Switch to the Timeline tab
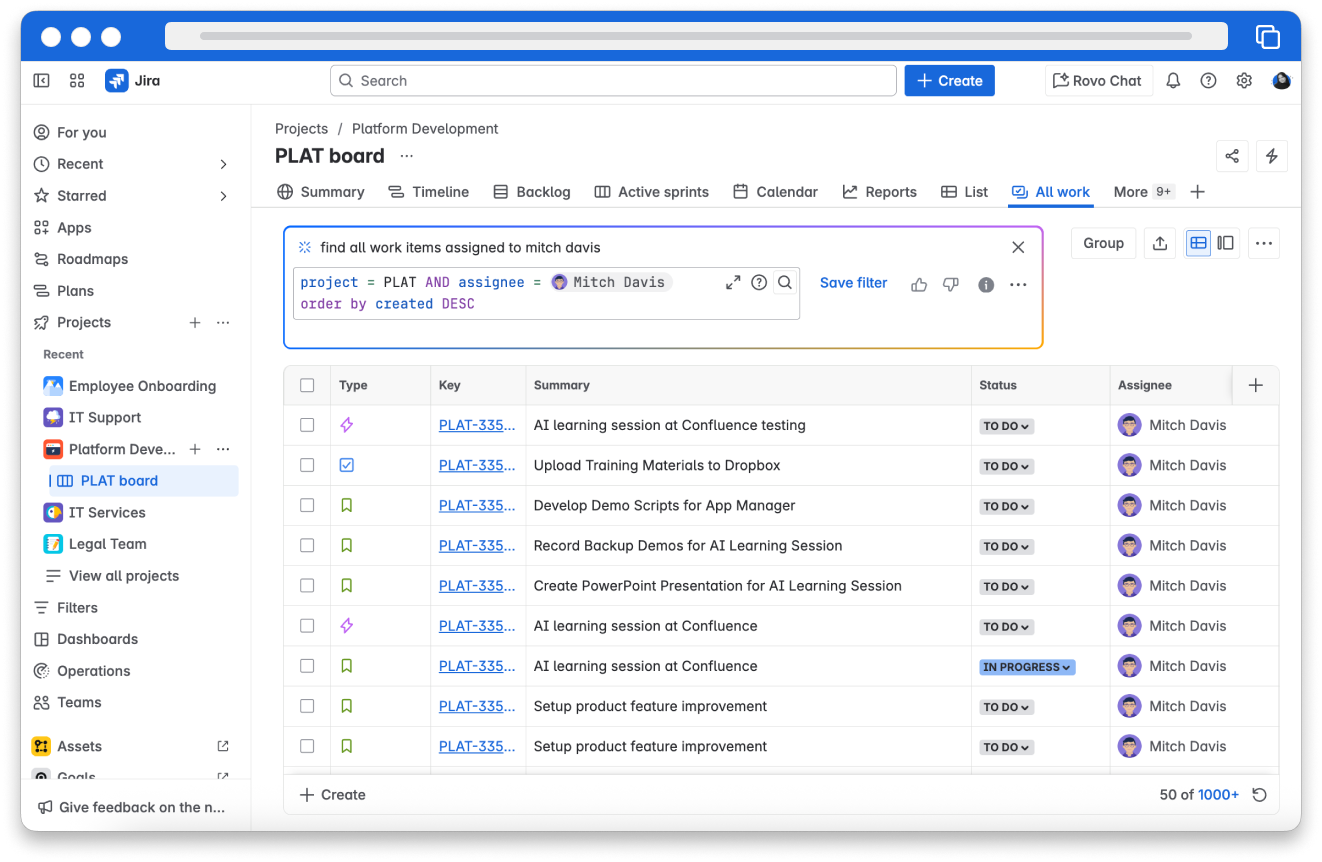The width and height of the screenshot is (1322, 862). click(428, 192)
